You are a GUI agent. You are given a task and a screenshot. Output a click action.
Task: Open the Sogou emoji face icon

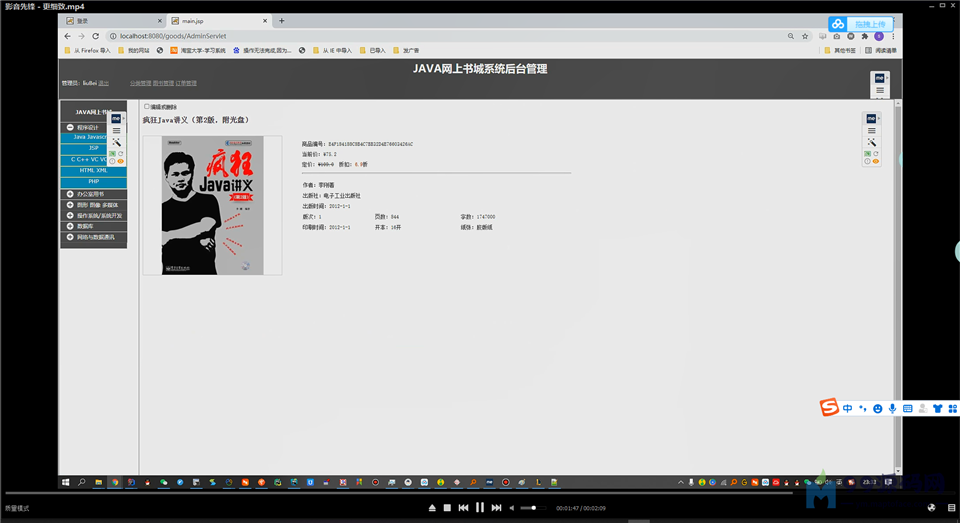point(877,408)
